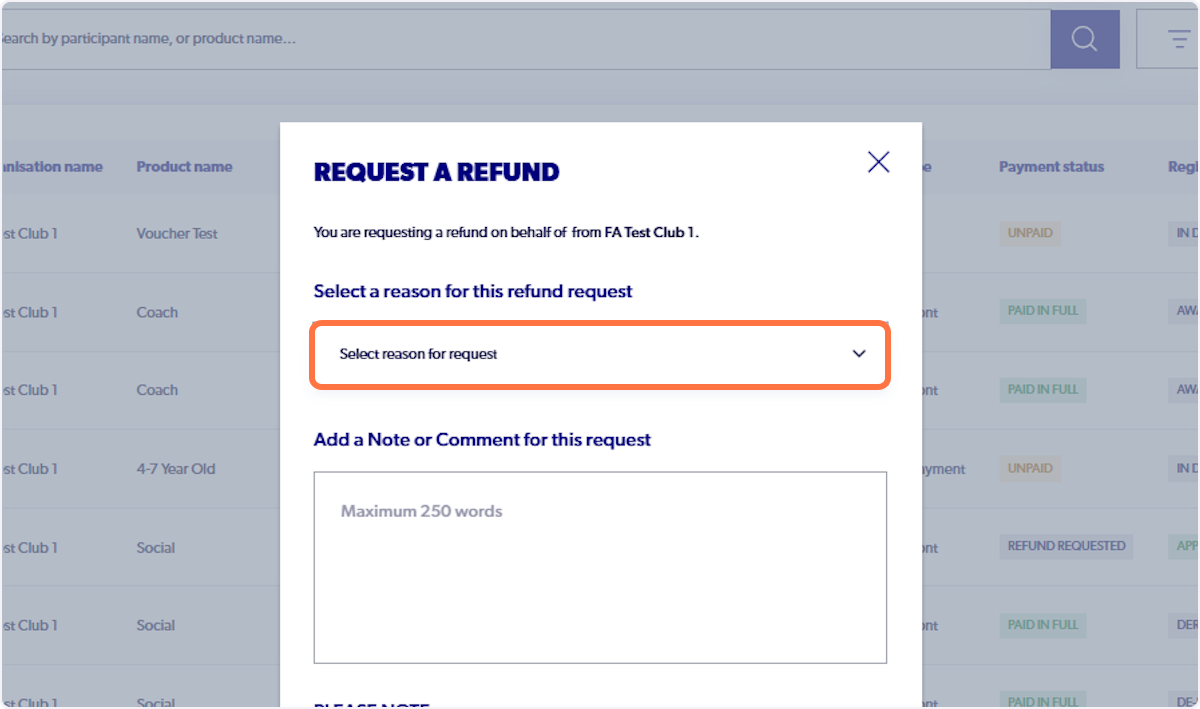The height and width of the screenshot is (709, 1200).
Task: Select the Product name column header
Action: click(x=184, y=166)
